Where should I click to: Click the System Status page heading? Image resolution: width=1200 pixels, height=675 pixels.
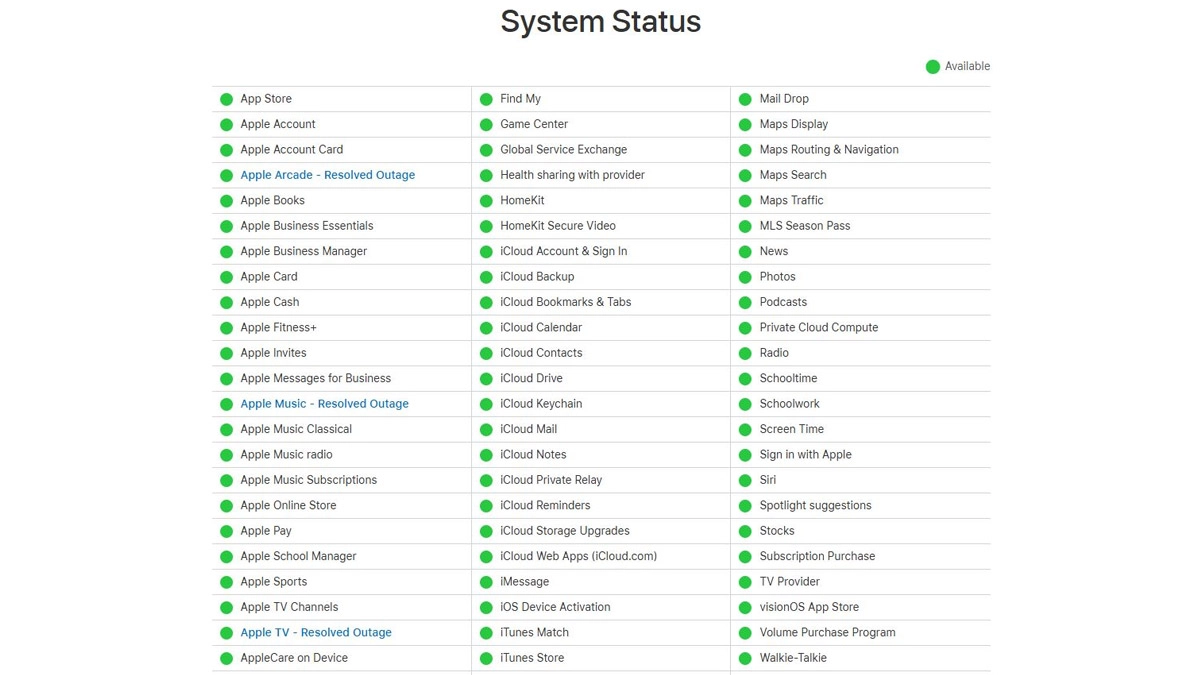pos(600,22)
